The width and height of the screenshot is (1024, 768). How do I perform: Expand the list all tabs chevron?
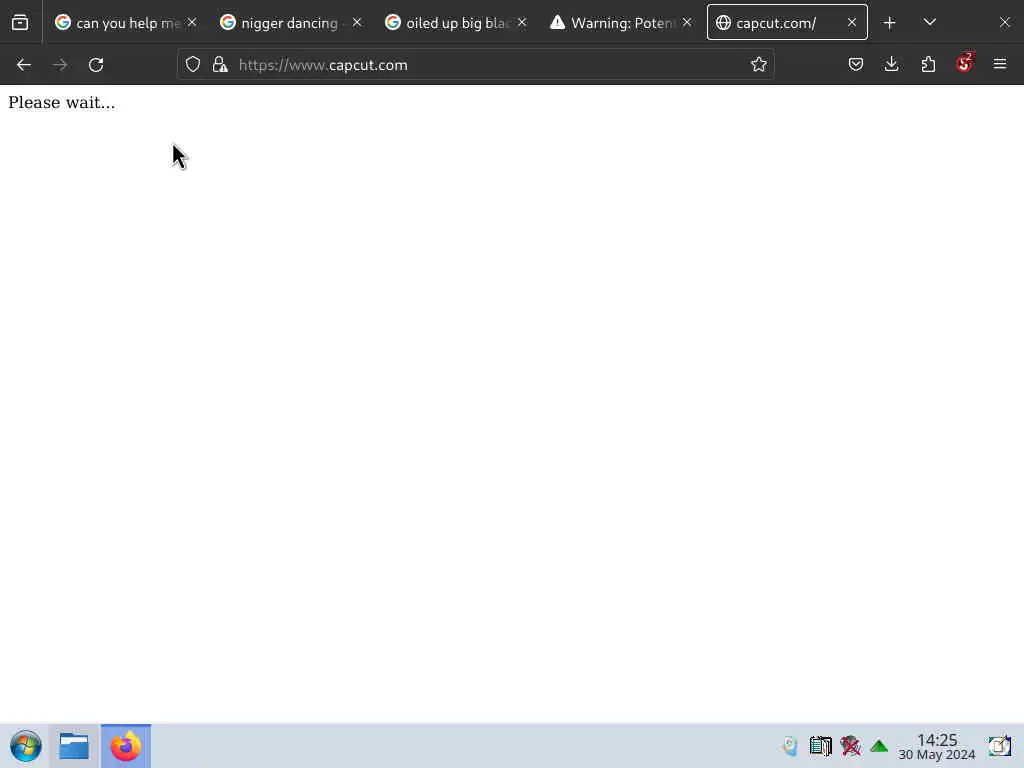click(x=930, y=23)
